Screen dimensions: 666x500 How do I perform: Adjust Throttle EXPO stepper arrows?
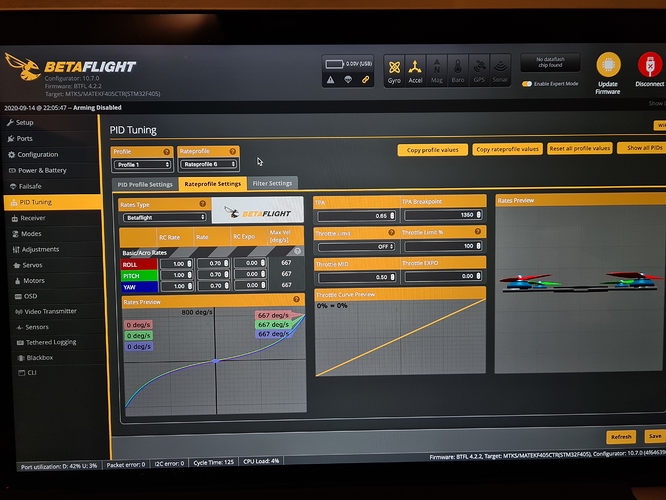click(x=479, y=276)
